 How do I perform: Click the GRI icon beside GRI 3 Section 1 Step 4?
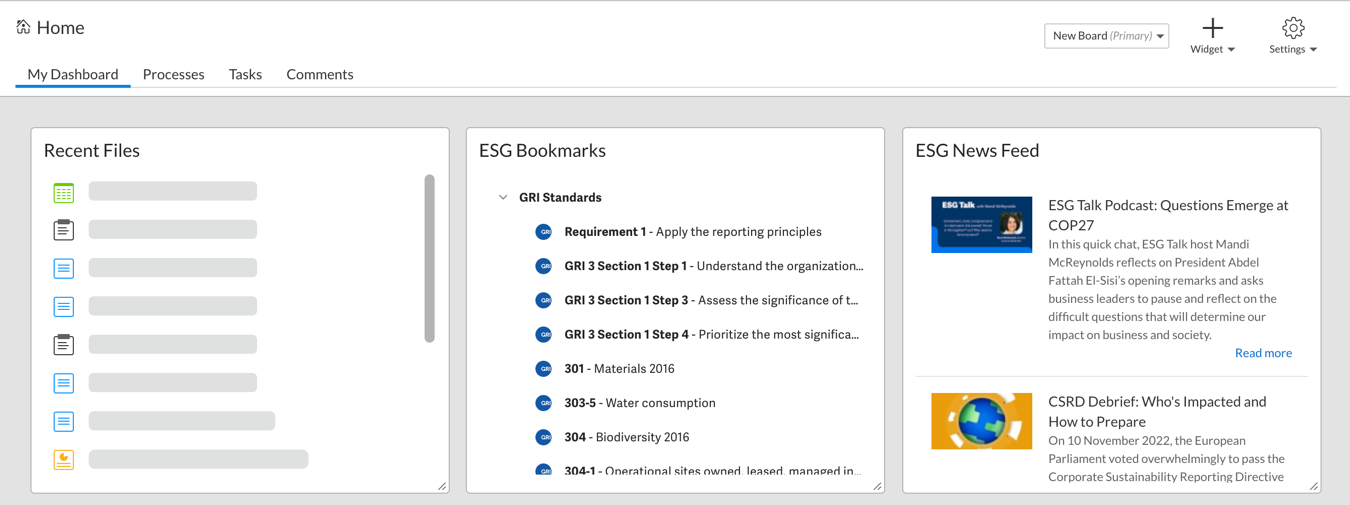544,334
